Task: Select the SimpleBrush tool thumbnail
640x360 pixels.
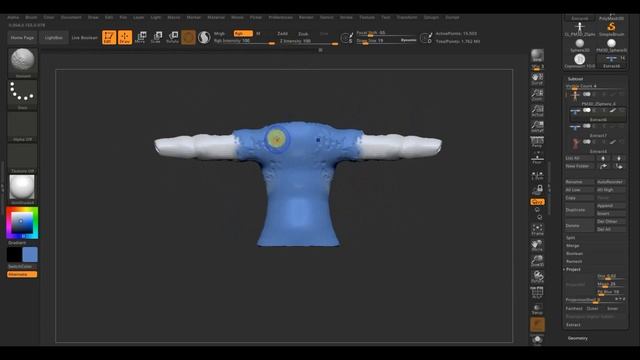Action: pos(611,29)
